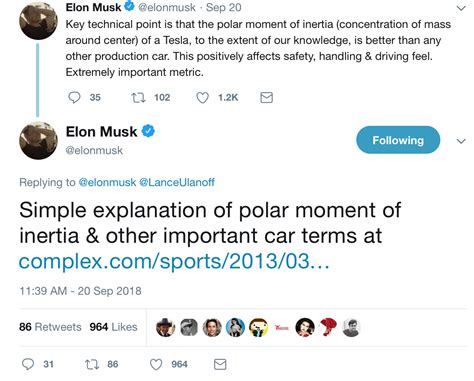
Task: Click the cowboy hat liker avatar
Action: point(165,327)
